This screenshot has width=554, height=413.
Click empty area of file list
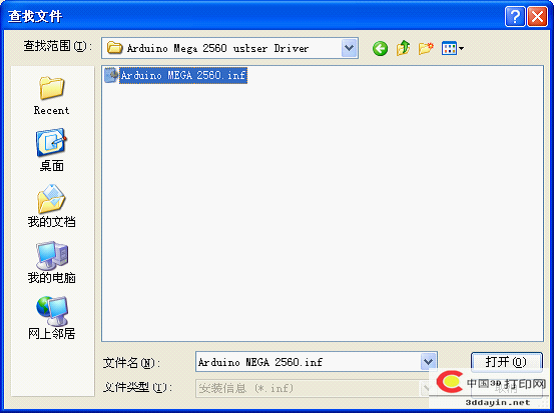[322, 212]
